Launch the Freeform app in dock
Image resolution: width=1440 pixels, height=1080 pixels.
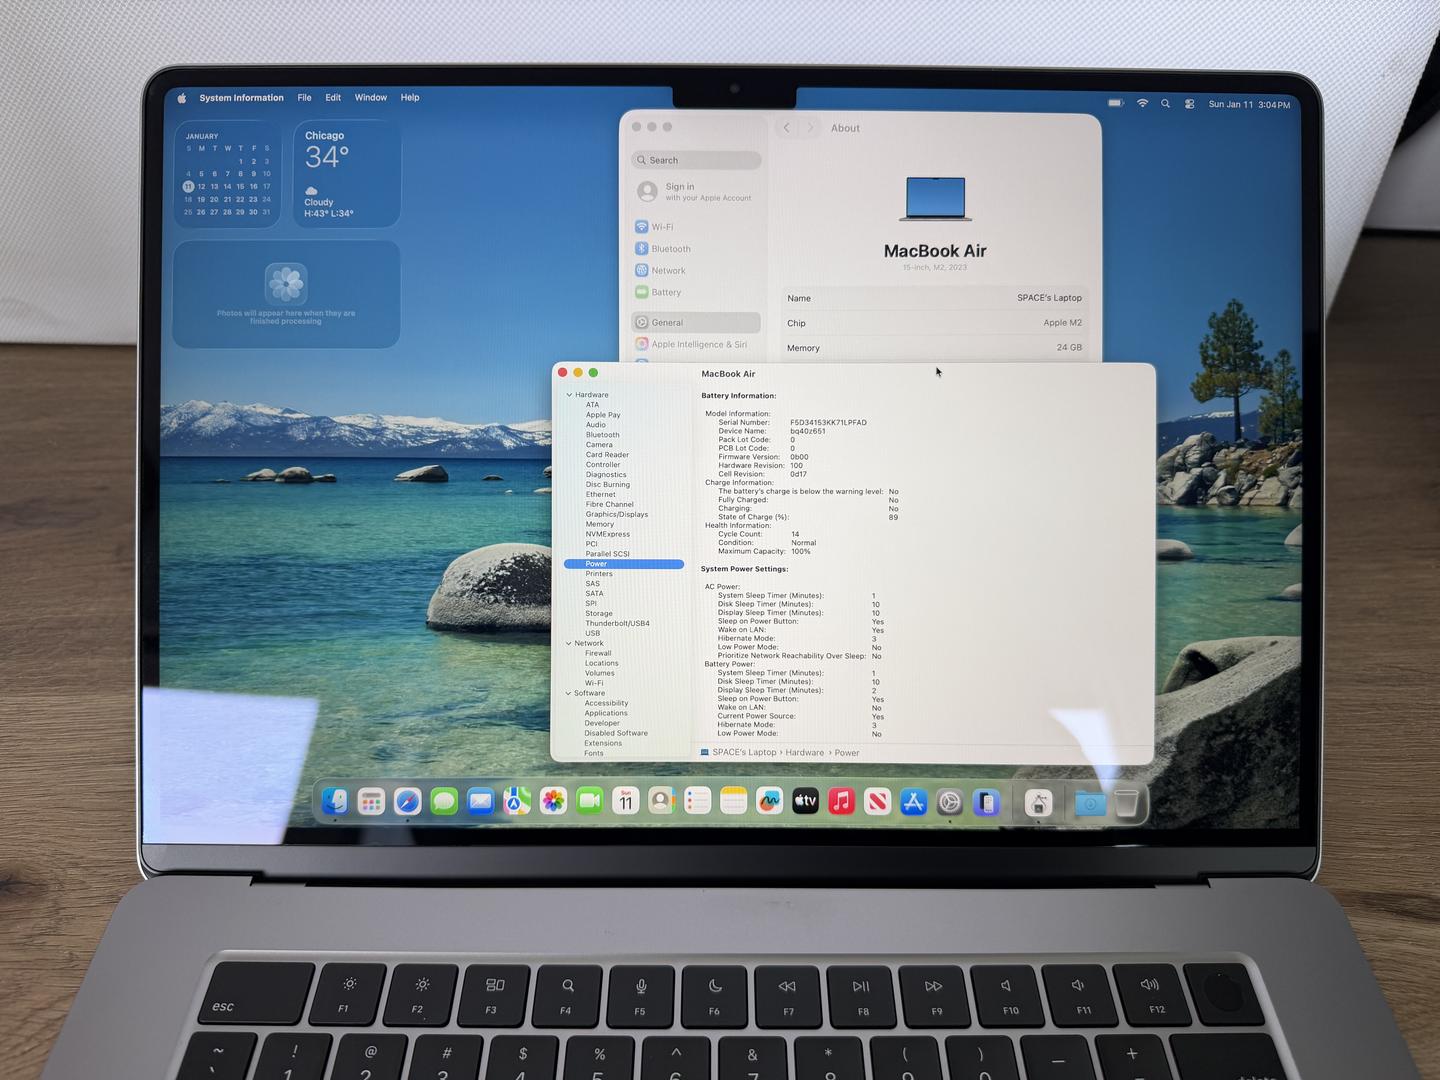pyautogui.click(x=769, y=801)
